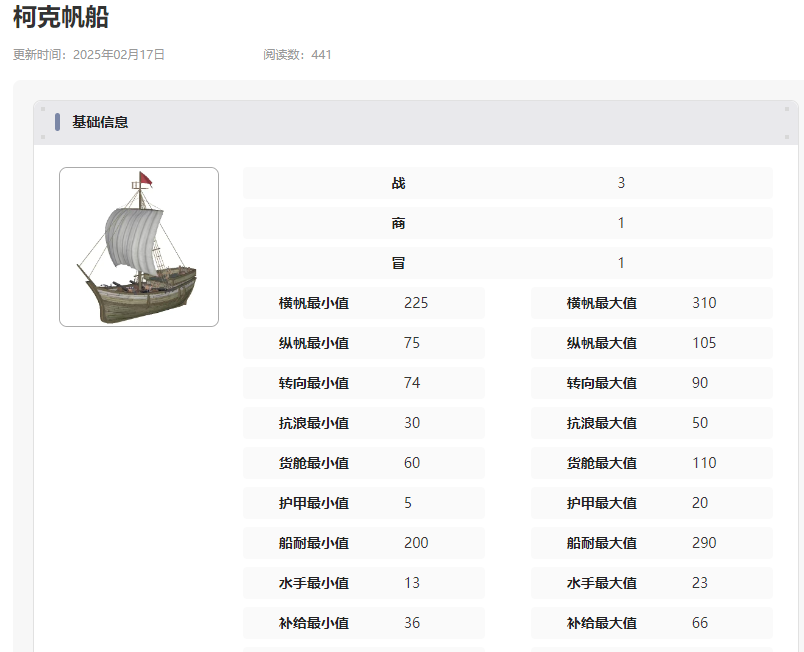The width and height of the screenshot is (804, 652).
Task: Click the value 74 for 转向最小值
Action: point(412,383)
